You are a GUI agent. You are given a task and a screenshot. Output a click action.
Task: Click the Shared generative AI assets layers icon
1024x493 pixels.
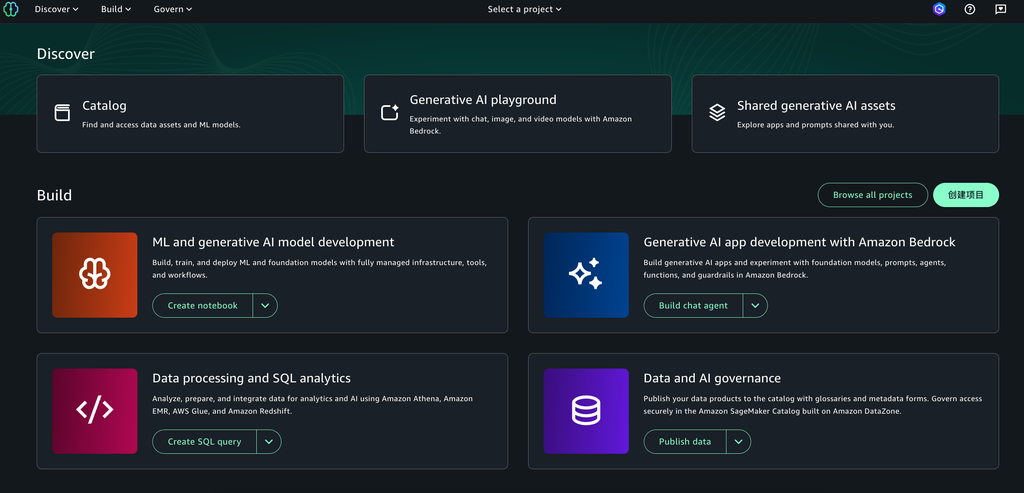[717, 112]
